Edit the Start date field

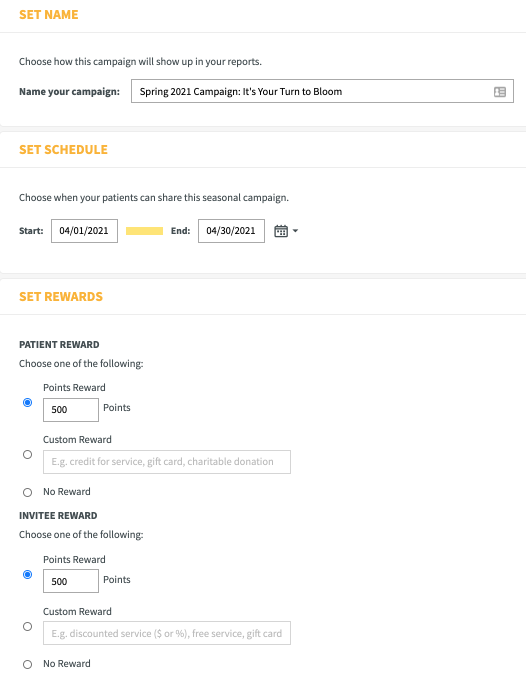(84, 231)
